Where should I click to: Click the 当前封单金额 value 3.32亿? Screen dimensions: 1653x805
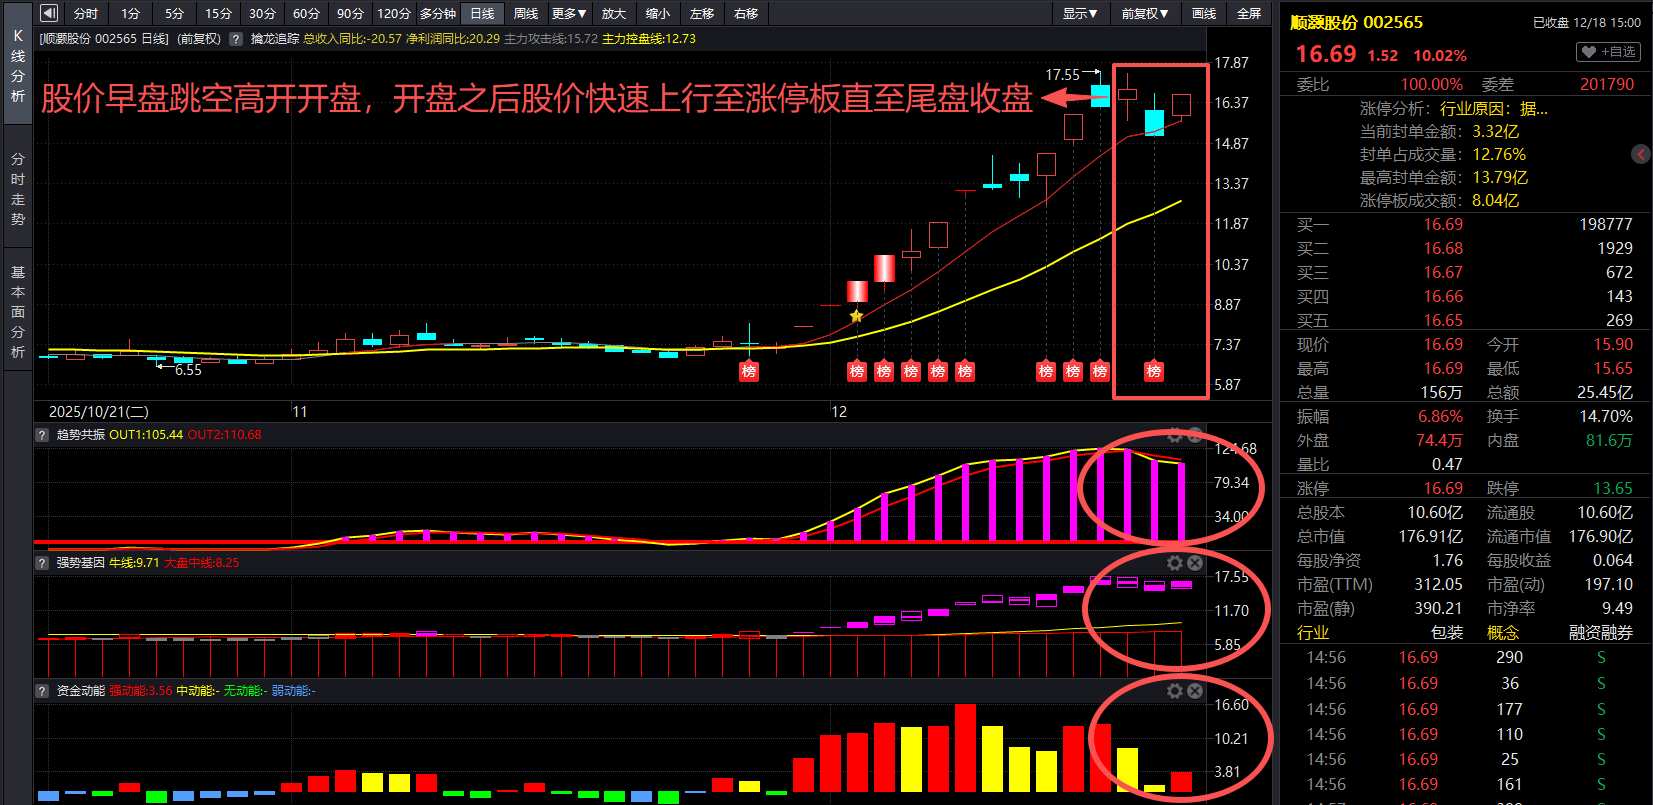click(1495, 131)
